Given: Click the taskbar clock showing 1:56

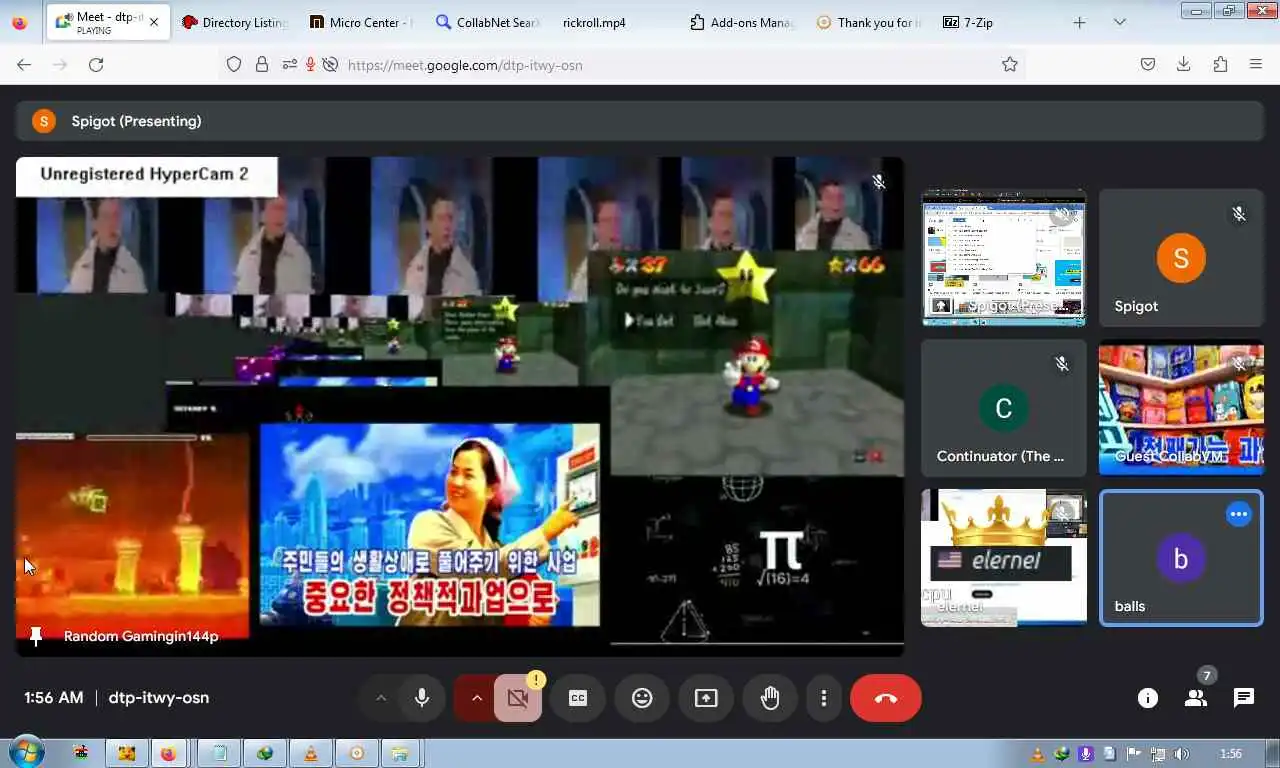Looking at the screenshot, I should (1231, 754).
